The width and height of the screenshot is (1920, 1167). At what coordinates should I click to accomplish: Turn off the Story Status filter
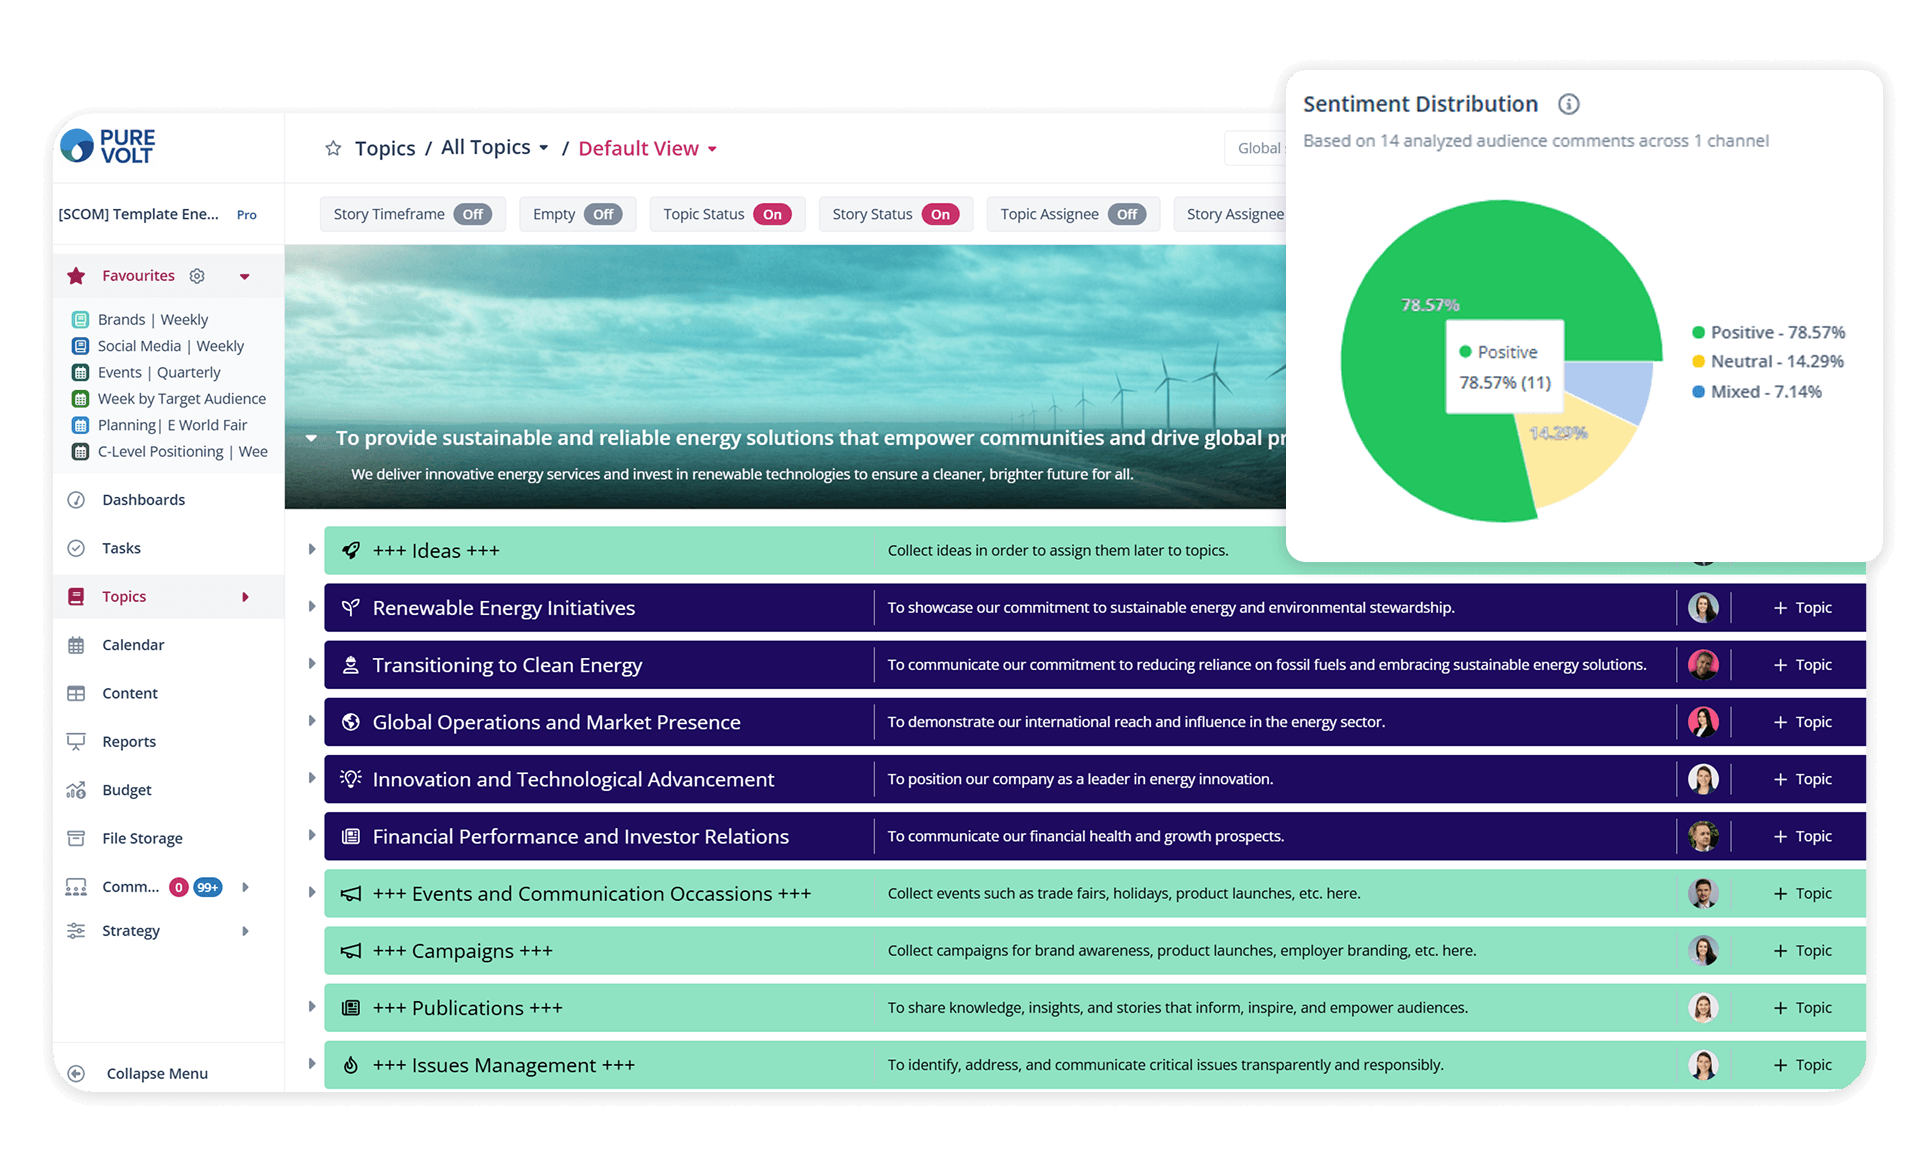point(940,214)
